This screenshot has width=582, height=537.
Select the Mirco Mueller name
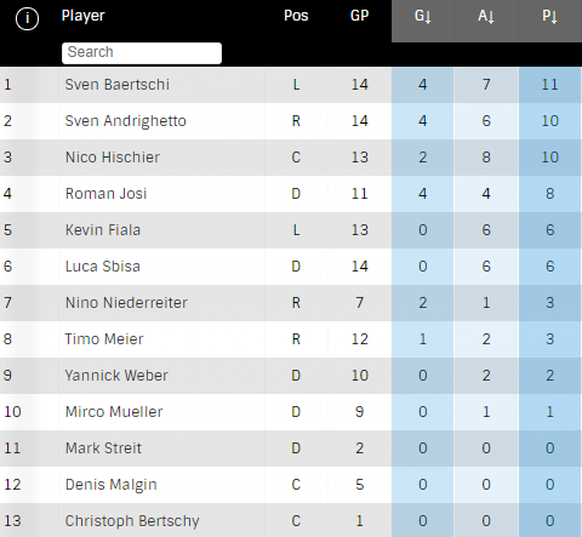(114, 412)
